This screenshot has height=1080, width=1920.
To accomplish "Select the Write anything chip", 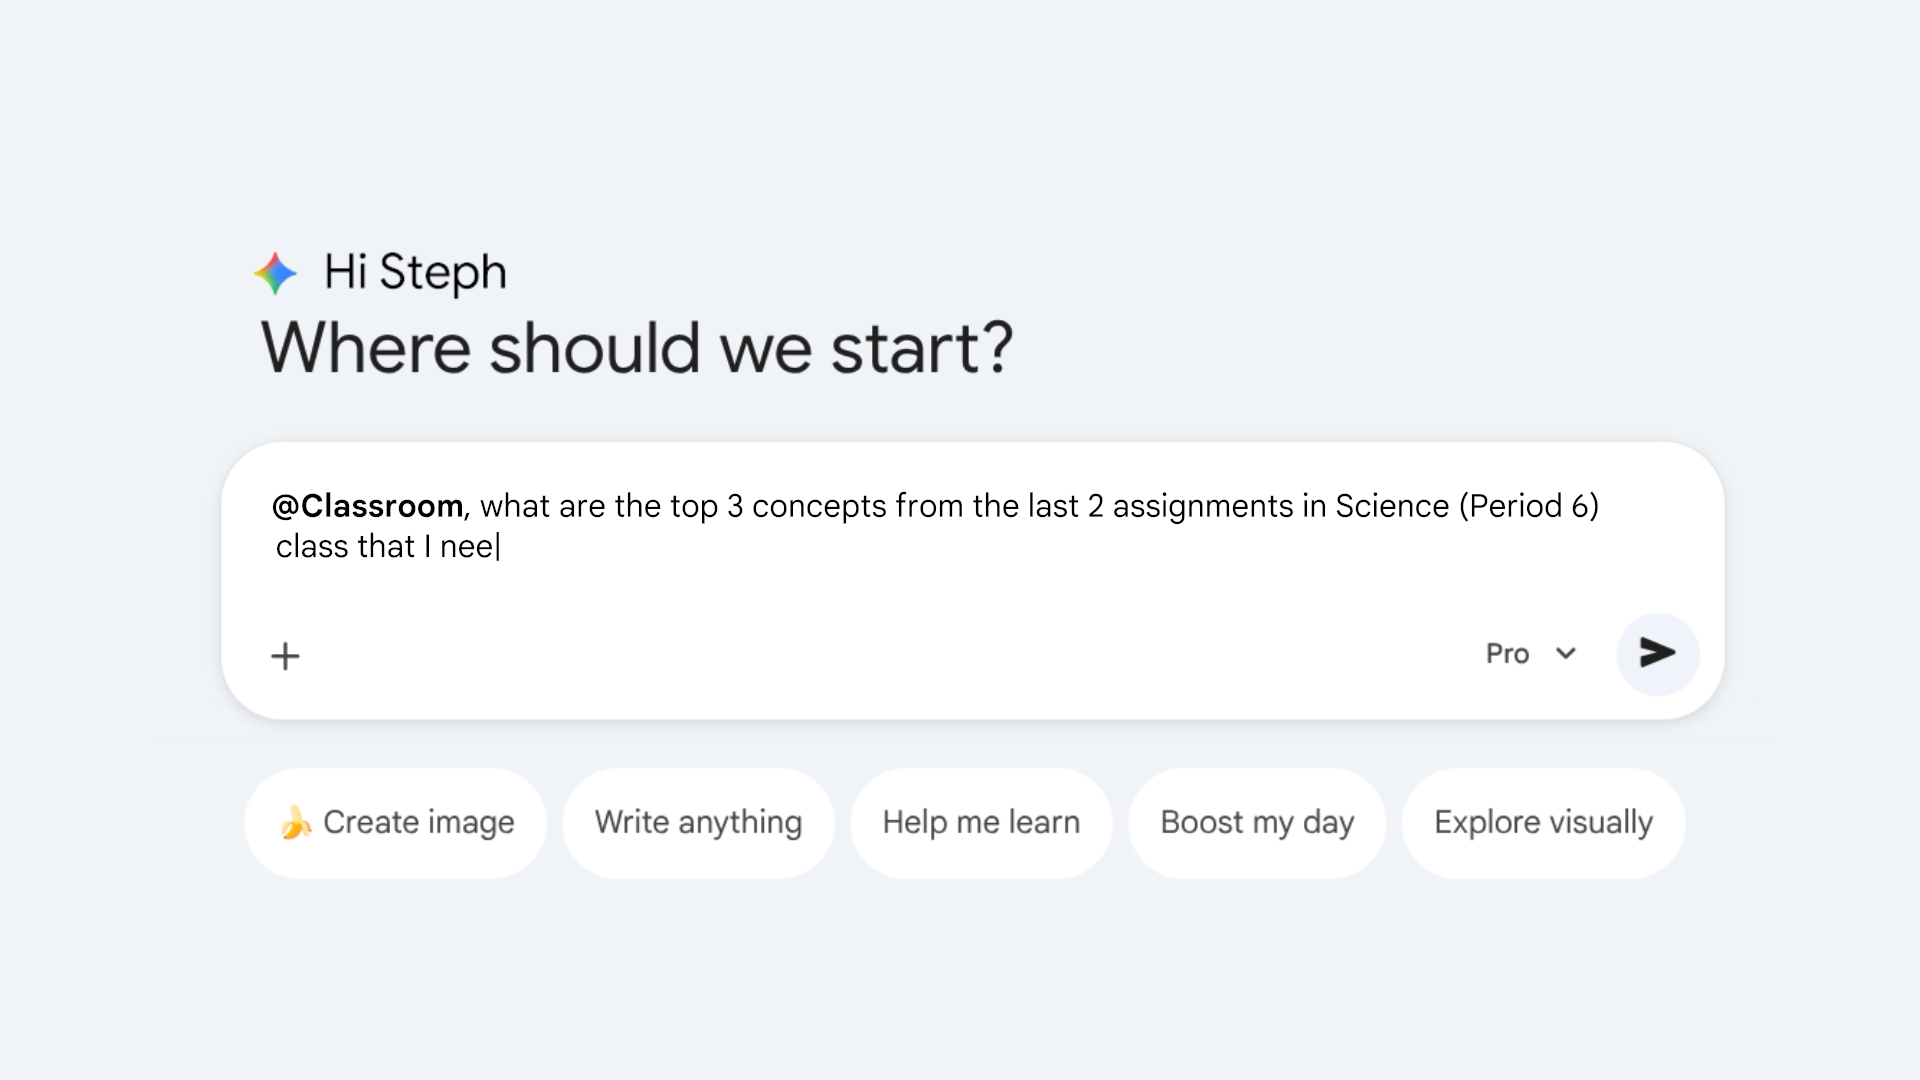I will pos(698,823).
